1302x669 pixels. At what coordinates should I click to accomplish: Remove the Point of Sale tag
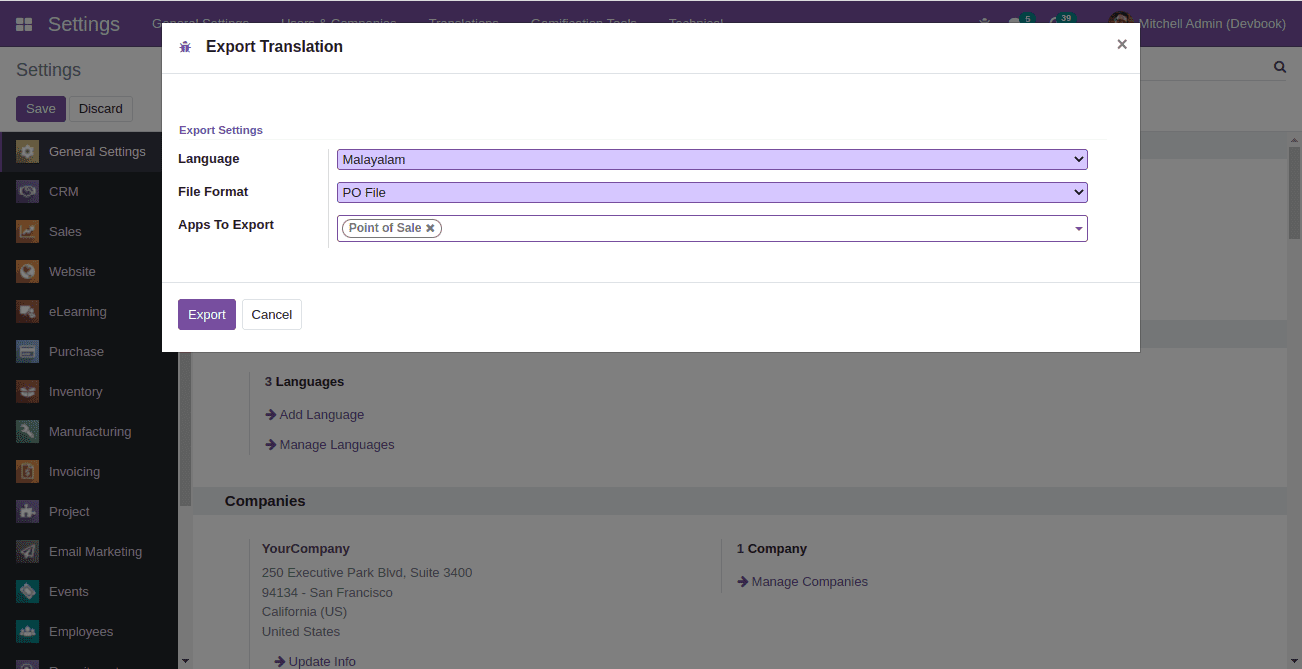point(430,228)
